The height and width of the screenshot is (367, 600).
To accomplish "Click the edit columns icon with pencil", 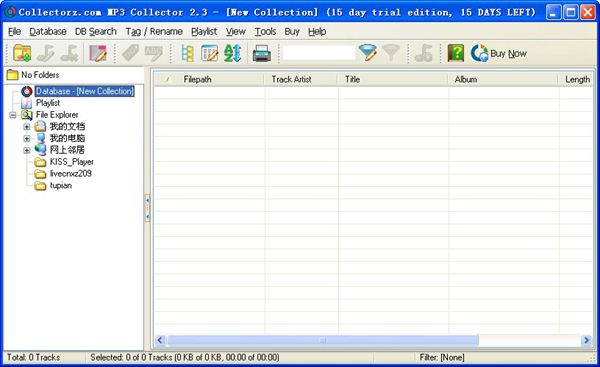I will coord(209,53).
